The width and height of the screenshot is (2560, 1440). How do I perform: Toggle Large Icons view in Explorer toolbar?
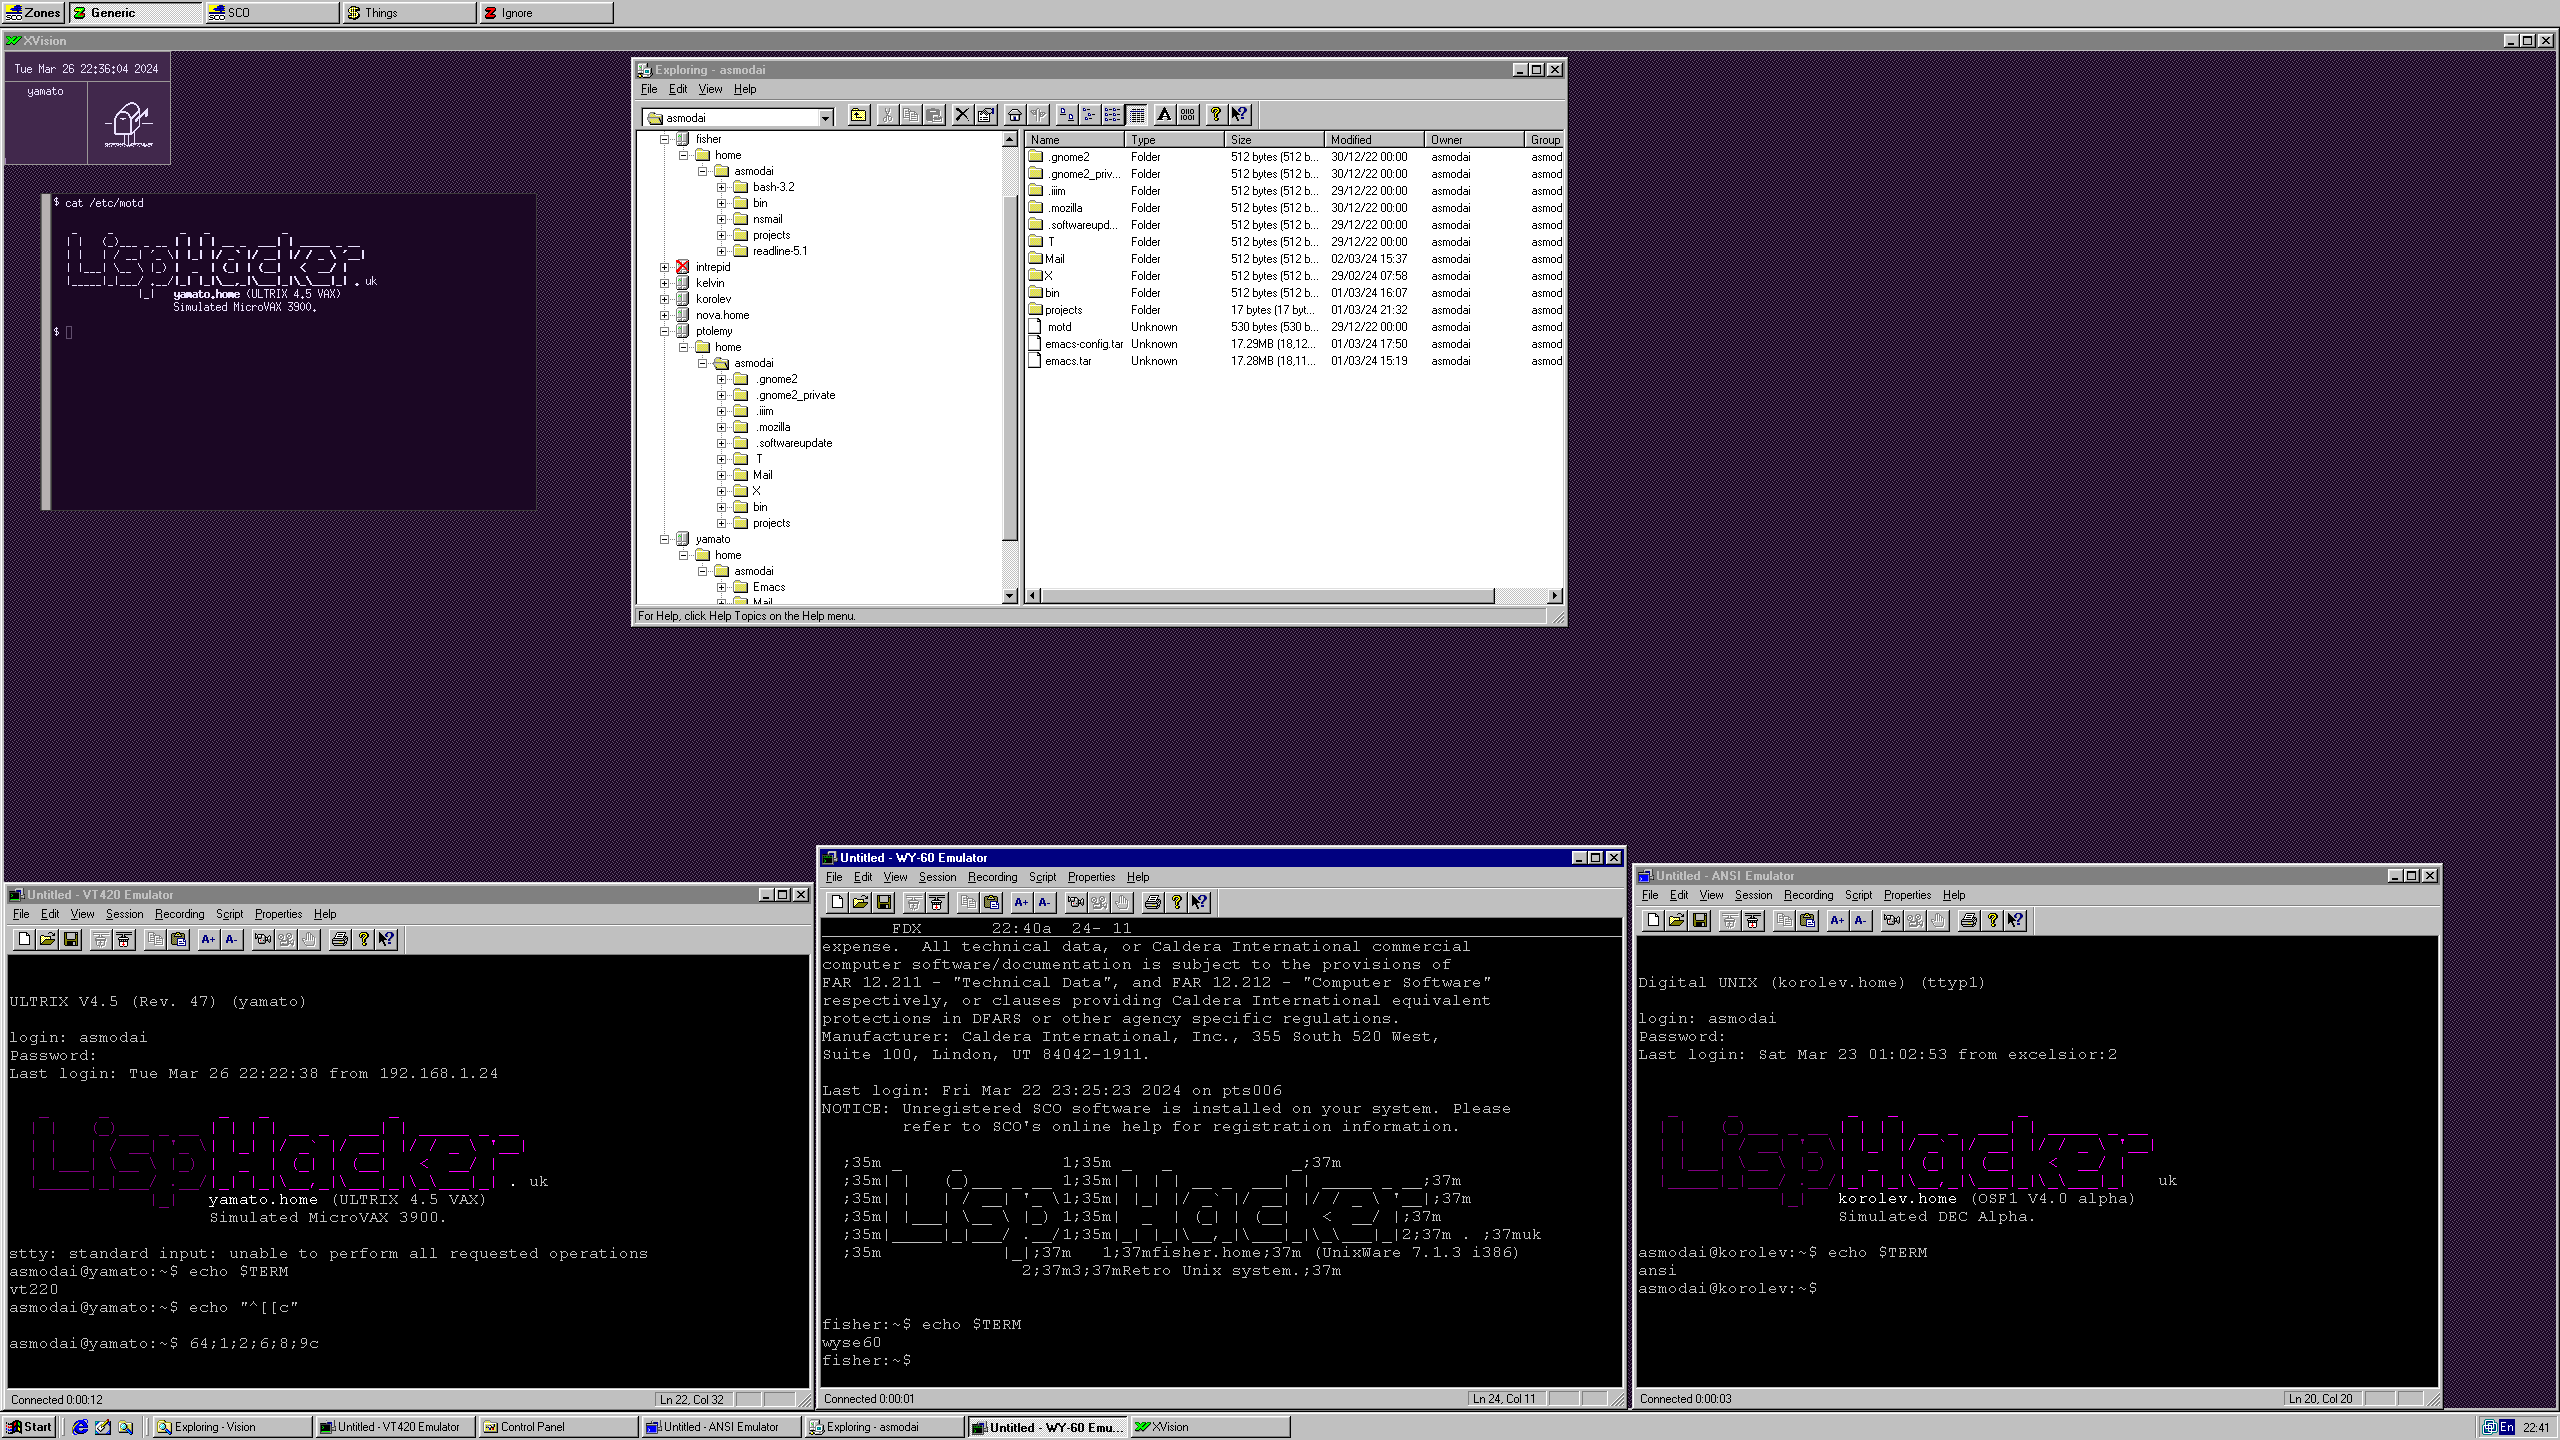1066,115
